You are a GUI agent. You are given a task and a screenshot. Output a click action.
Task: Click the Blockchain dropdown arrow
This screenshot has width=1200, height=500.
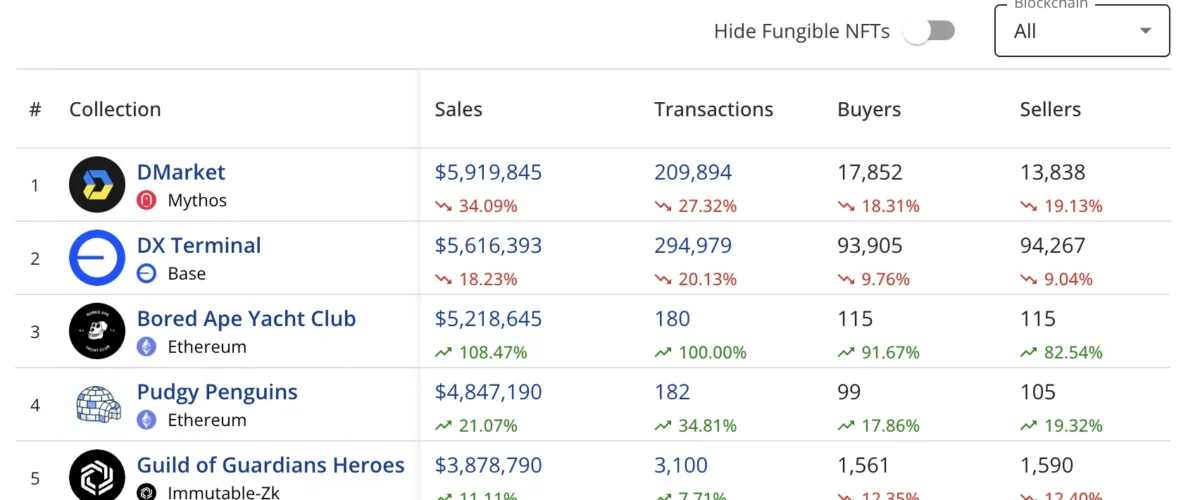pos(1146,31)
